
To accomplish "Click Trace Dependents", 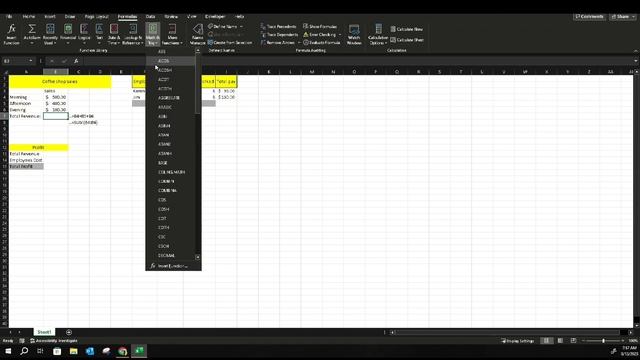I will (279, 35).
